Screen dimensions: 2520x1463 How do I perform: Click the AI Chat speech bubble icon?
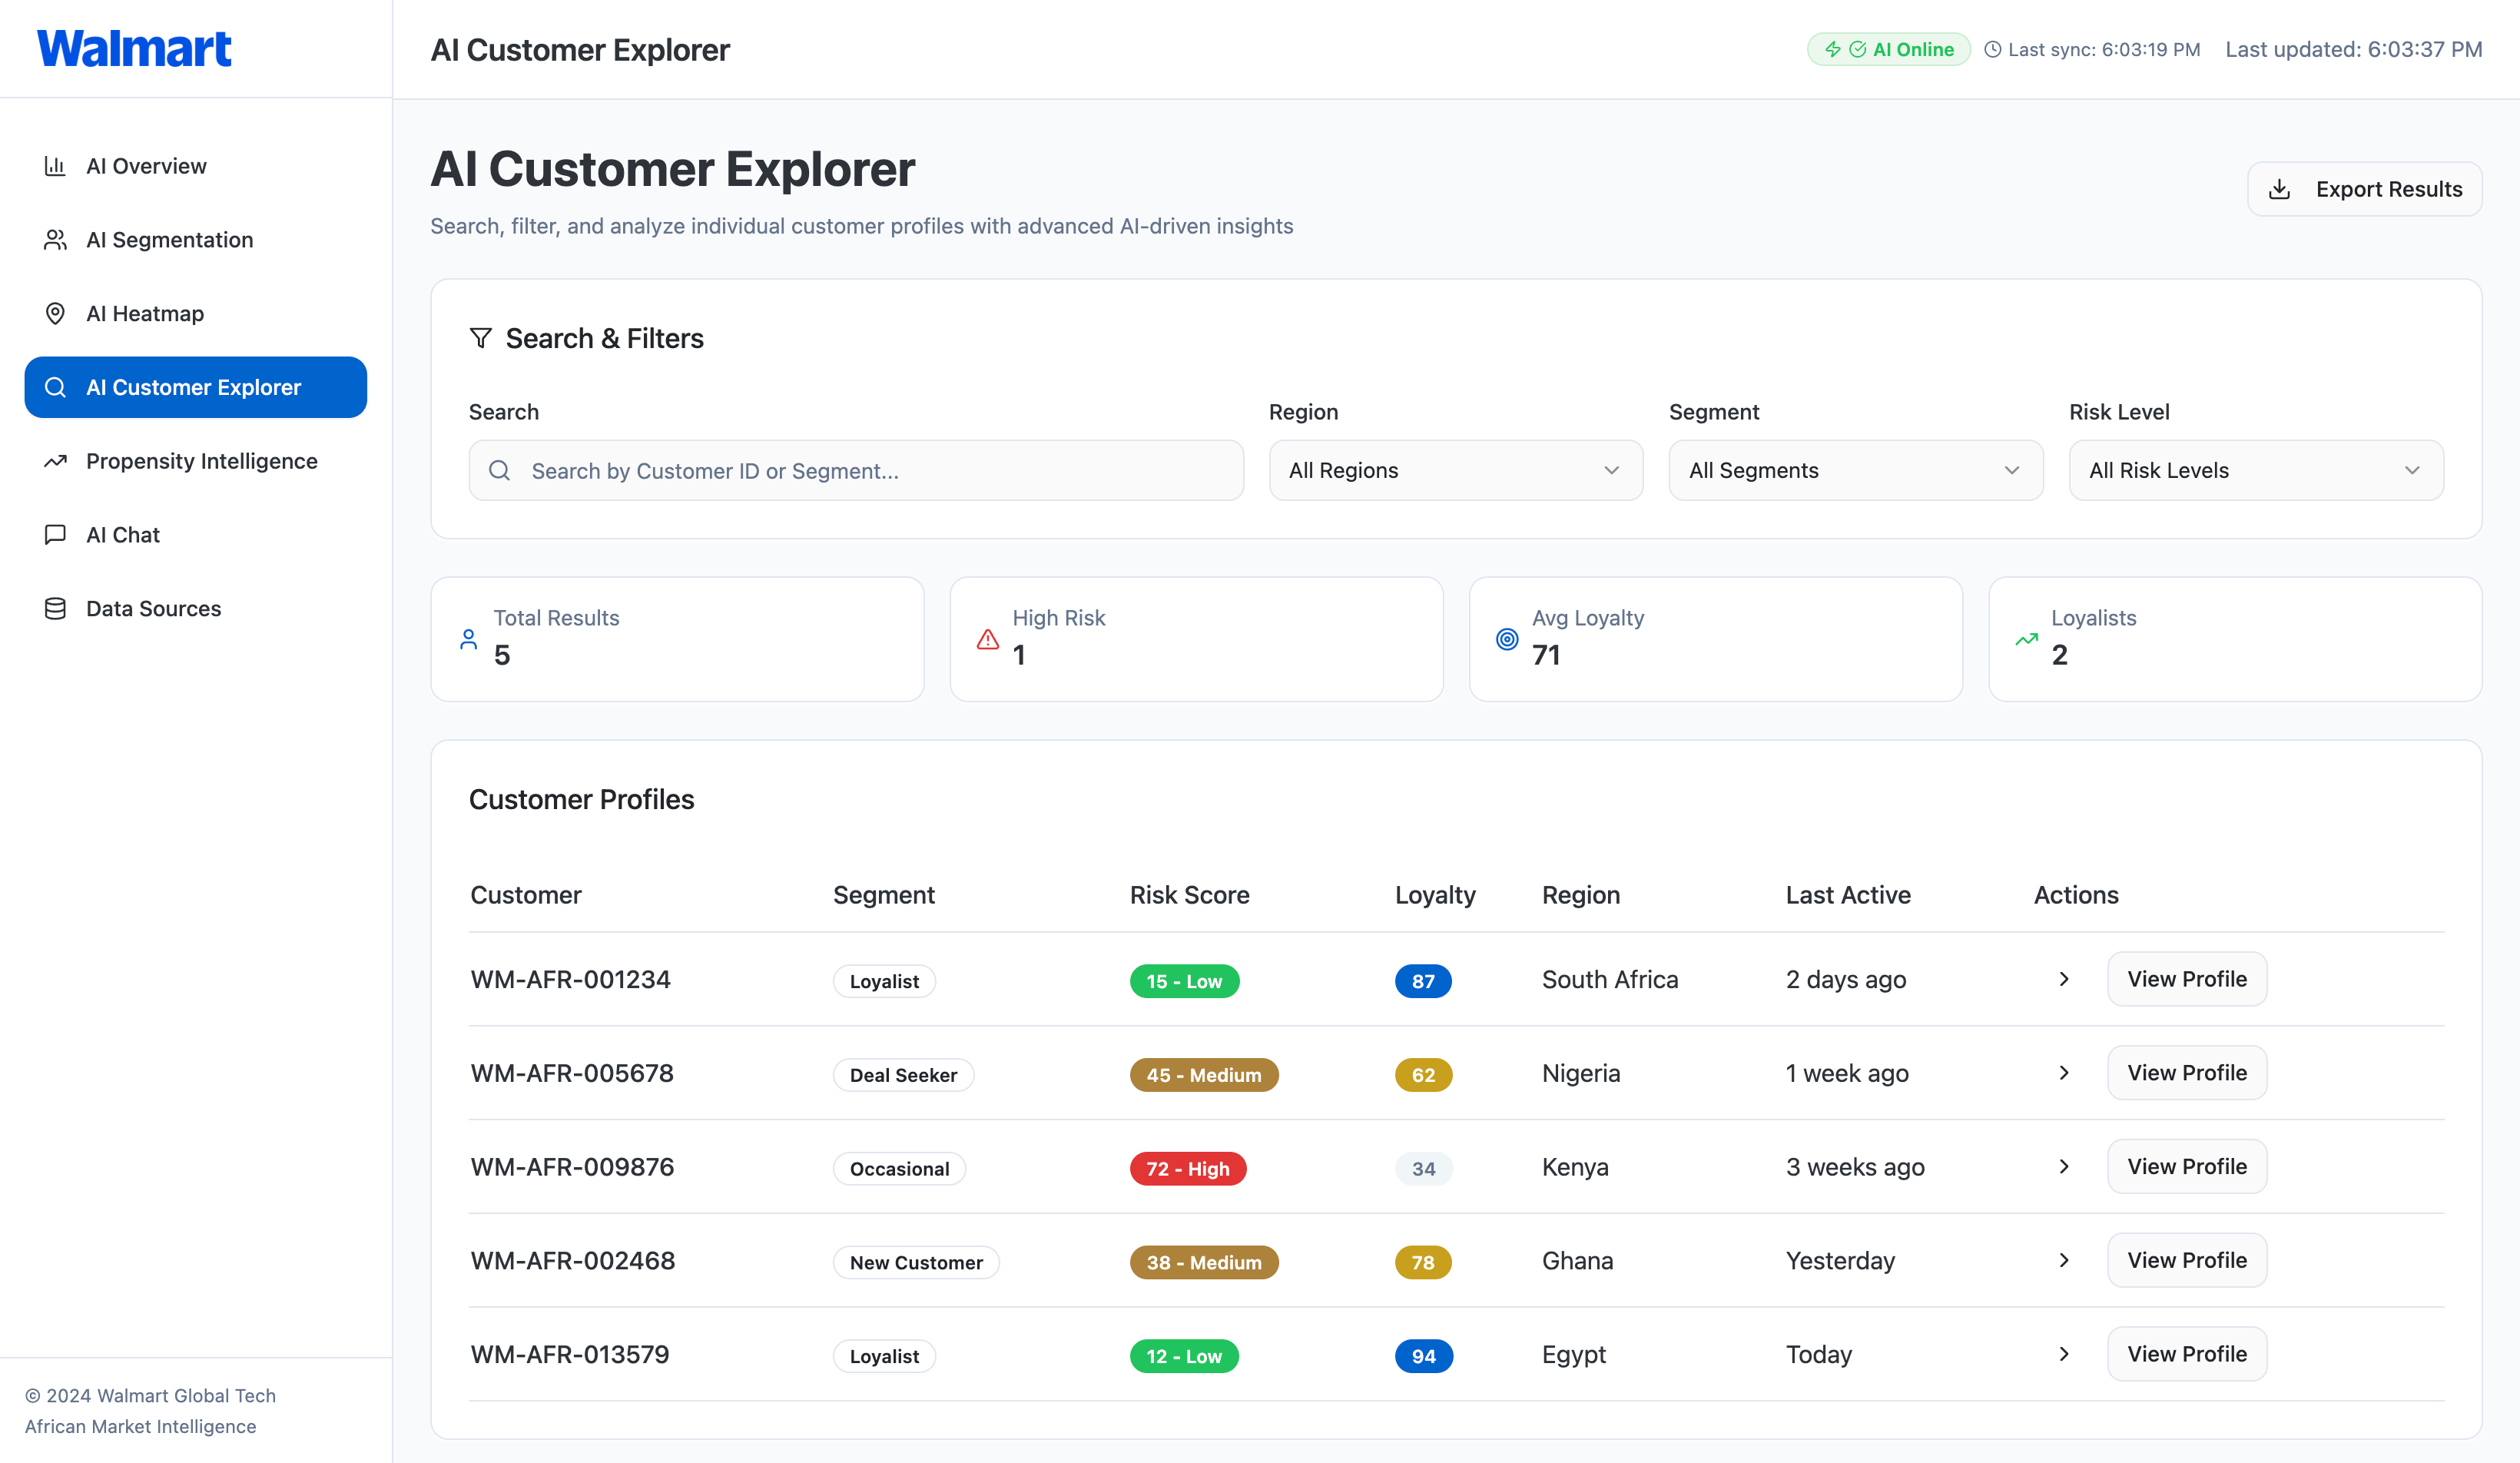coord(55,535)
